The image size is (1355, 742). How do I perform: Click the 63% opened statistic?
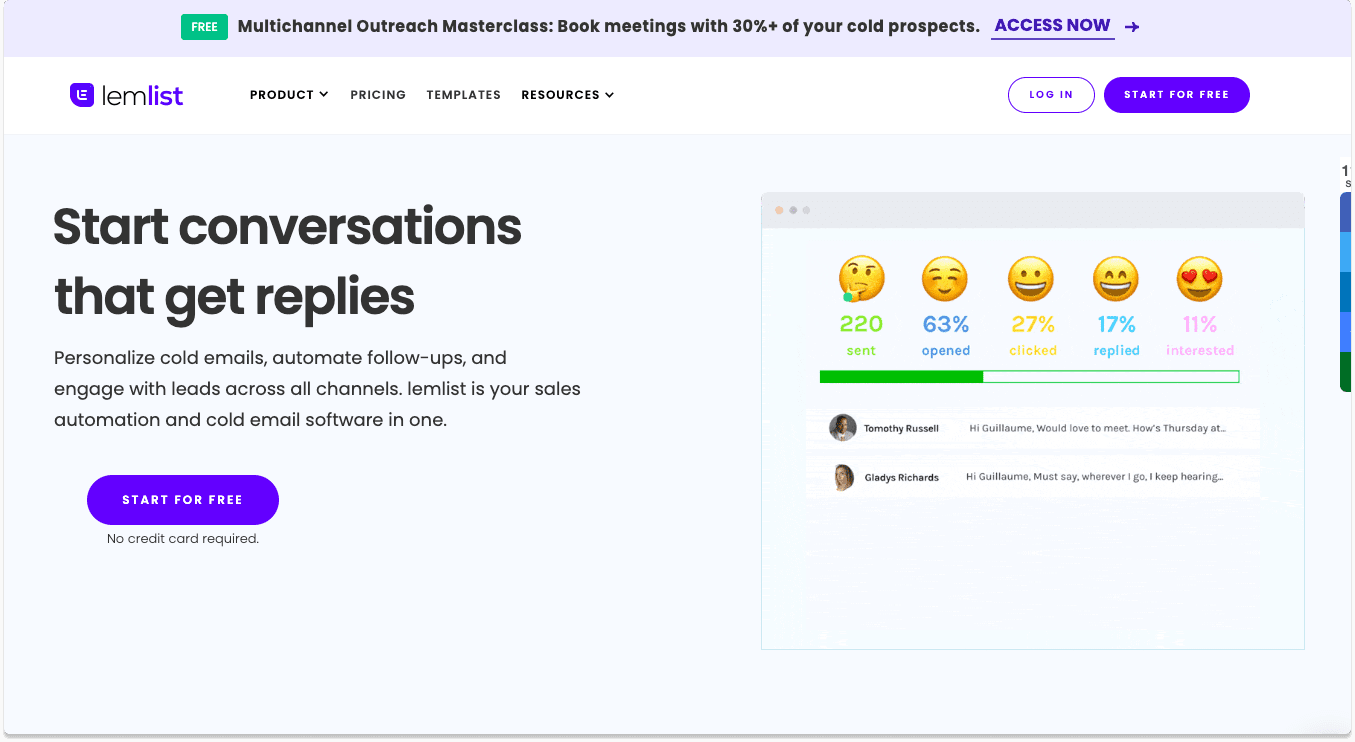[946, 336]
